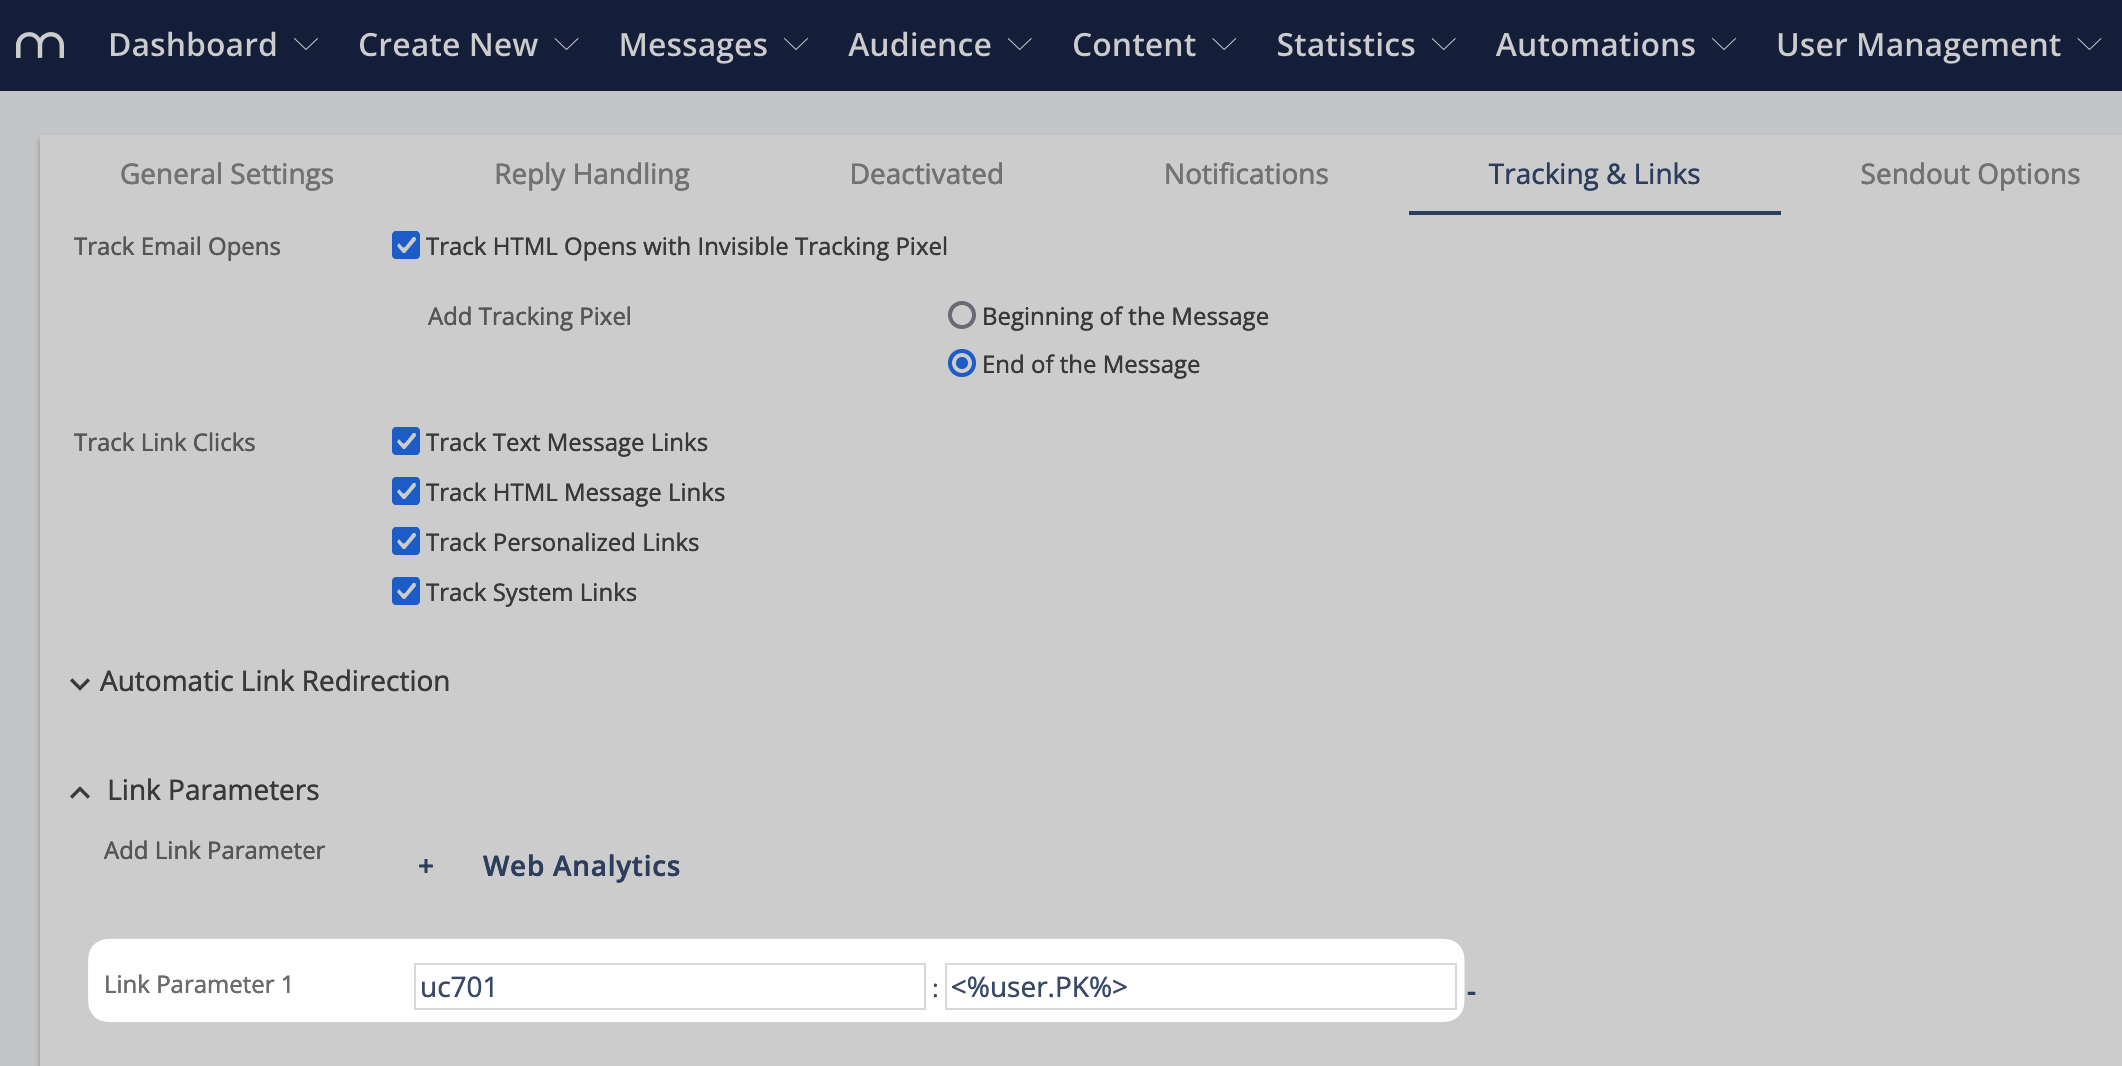Open the Create New dropdown menu
This screenshot has height=1066, width=2122.
(468, 45)
